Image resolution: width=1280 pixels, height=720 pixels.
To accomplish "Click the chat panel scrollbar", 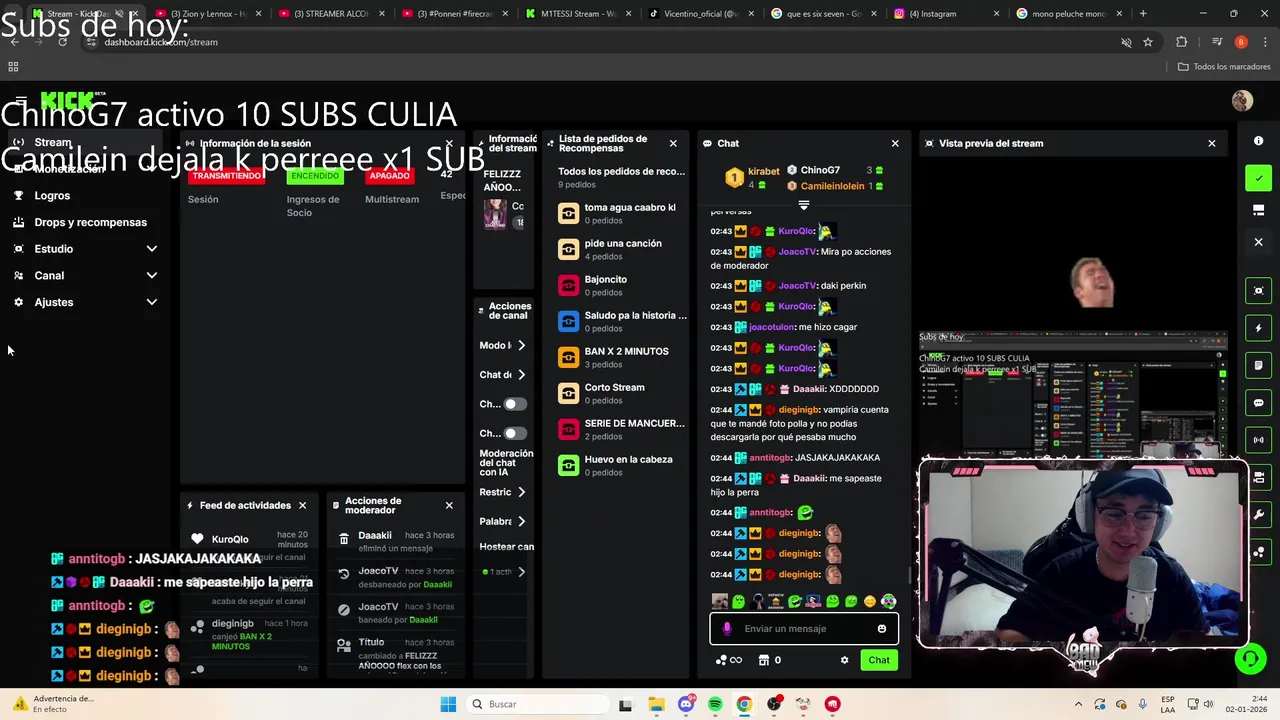I will tap(909, 575).
